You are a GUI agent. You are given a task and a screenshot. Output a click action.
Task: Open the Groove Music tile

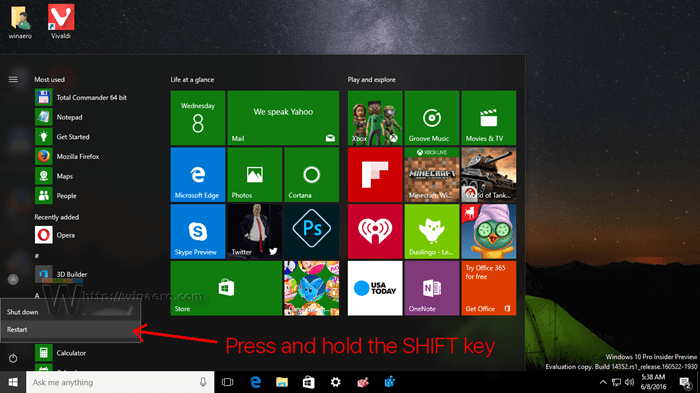[x=432, y=118]
